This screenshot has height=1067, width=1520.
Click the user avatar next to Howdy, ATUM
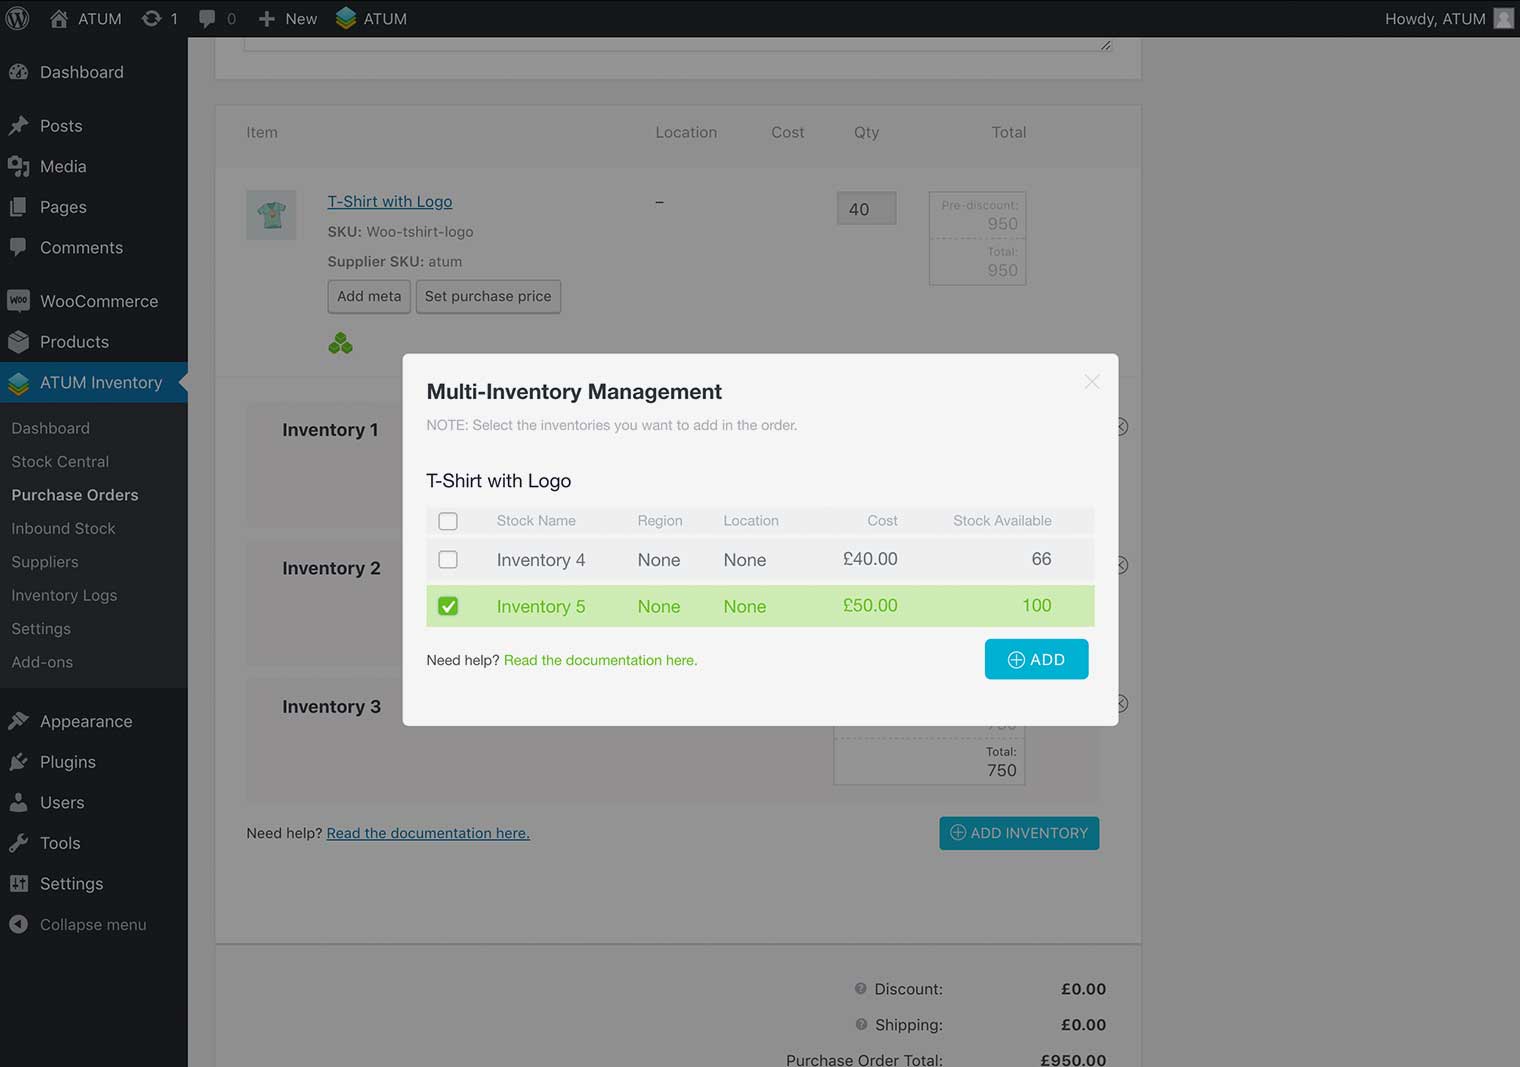1502,19
